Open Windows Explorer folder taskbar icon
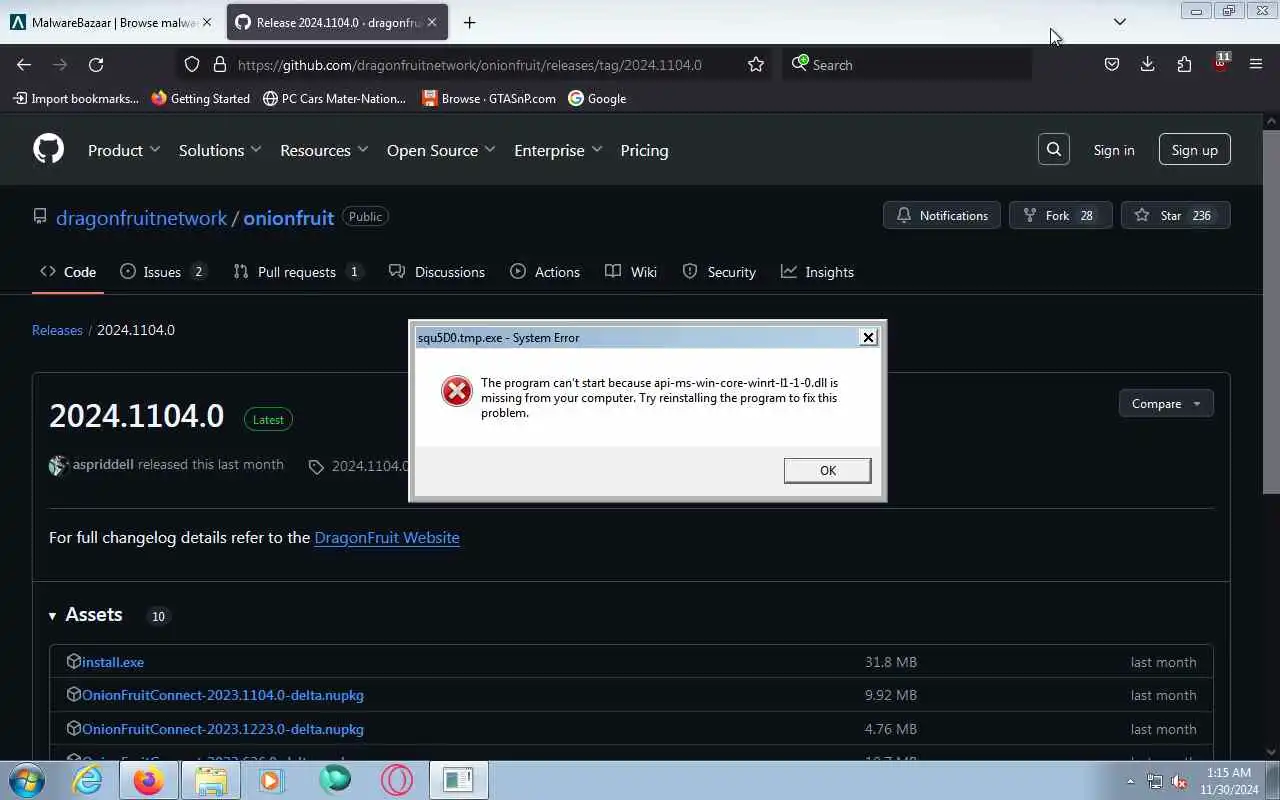 coord(210,780)
